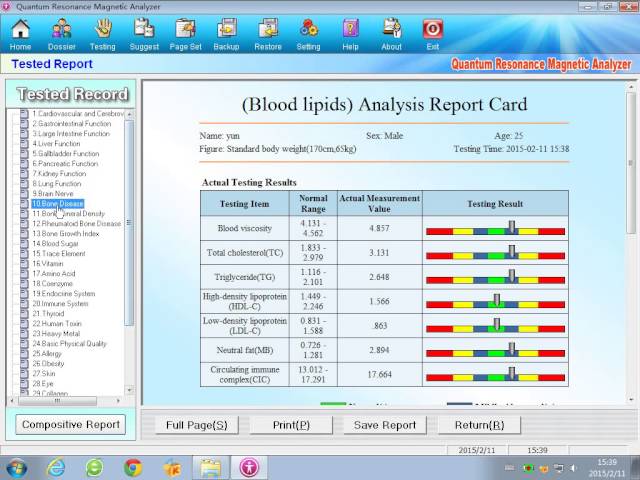Select 6.Pancreatic Function record
Viewport: 640px width, 480px height.
coord(65,164)
